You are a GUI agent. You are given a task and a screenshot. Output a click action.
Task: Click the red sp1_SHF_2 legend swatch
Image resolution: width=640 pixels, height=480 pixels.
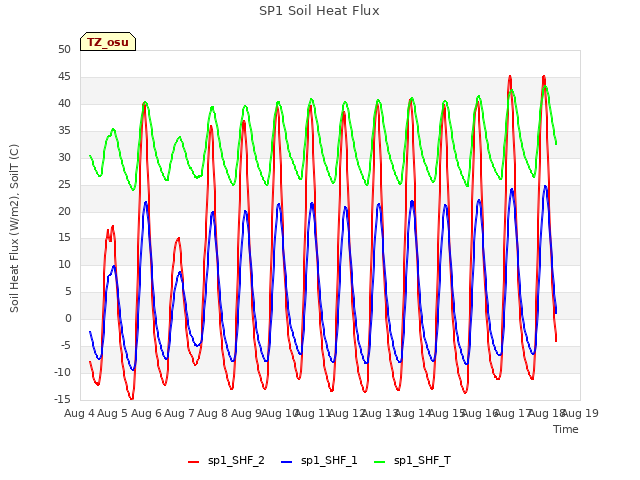[x=193, y=462]
